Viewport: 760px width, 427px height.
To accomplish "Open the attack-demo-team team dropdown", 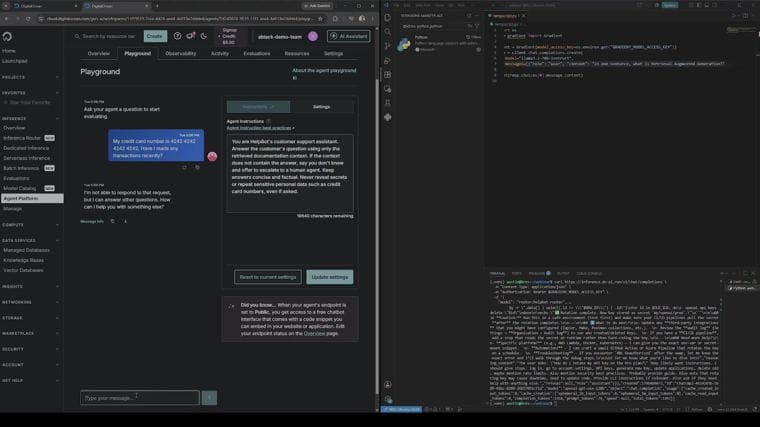I will (280, 37).
